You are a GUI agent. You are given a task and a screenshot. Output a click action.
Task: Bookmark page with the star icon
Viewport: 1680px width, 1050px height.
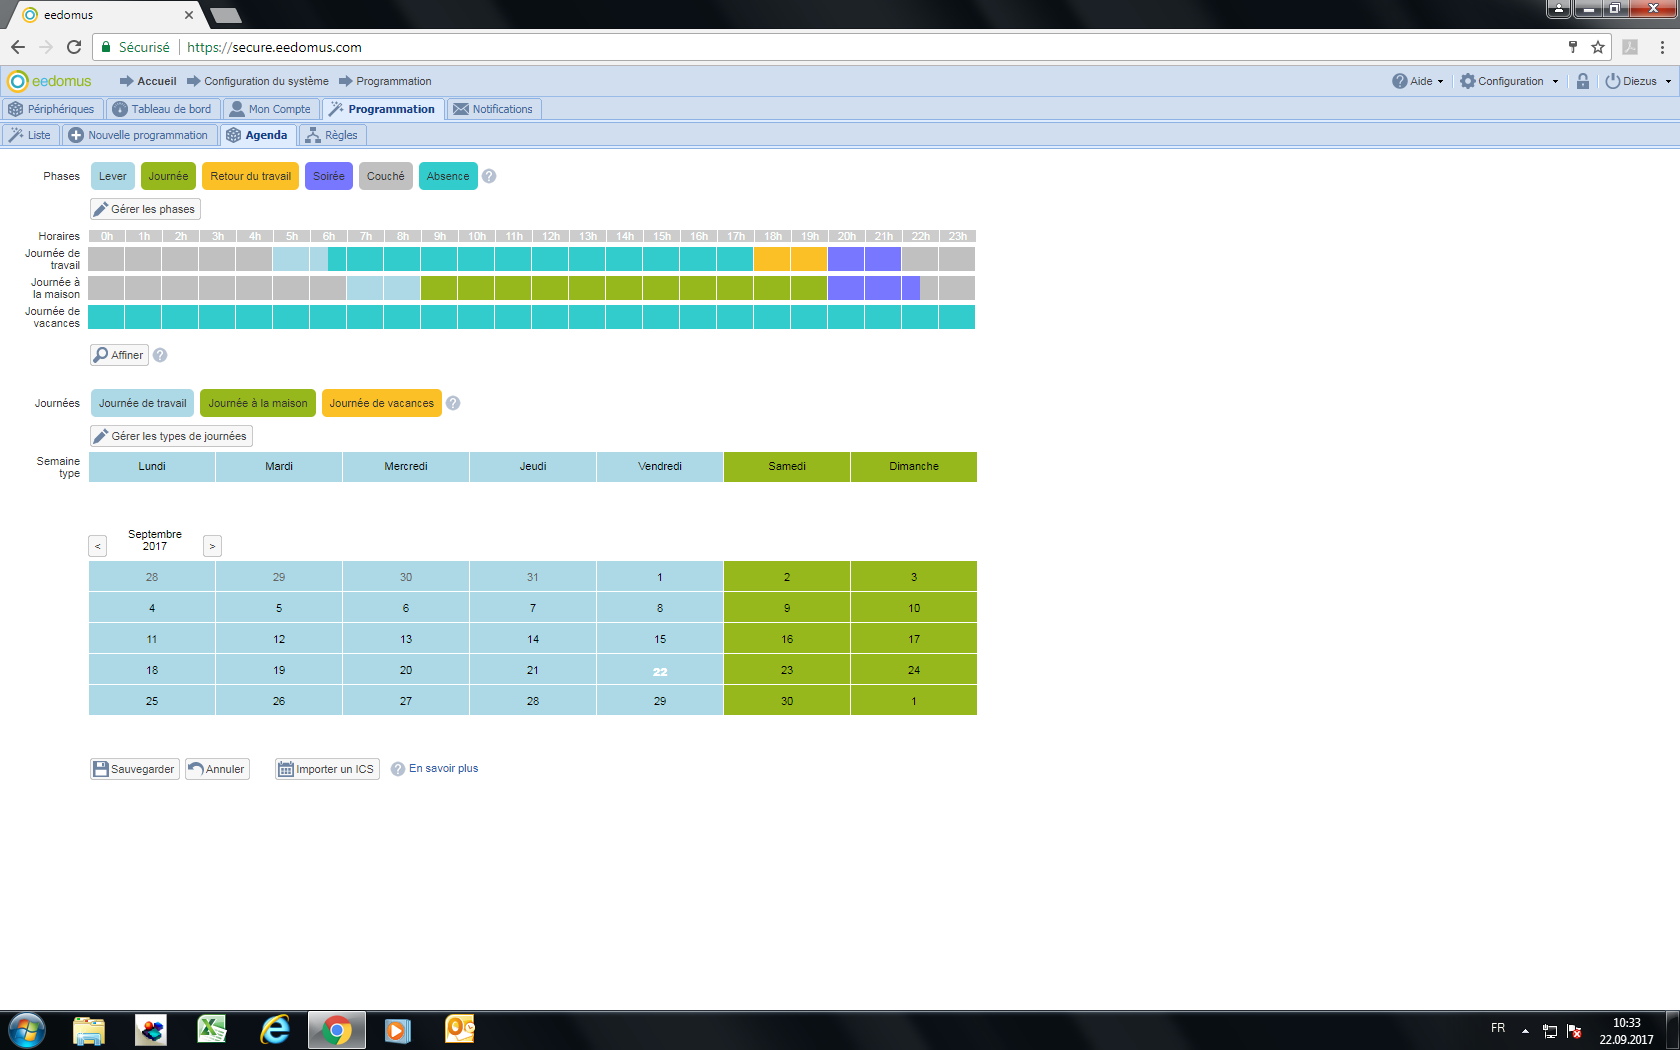click(1598, 47)
